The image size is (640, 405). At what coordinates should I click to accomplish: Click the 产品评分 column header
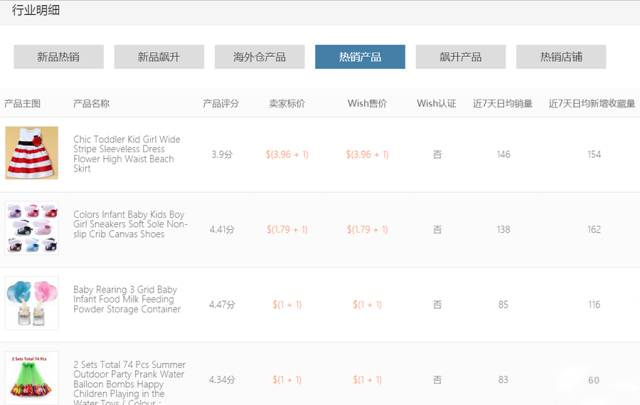(x=221, y=104)
